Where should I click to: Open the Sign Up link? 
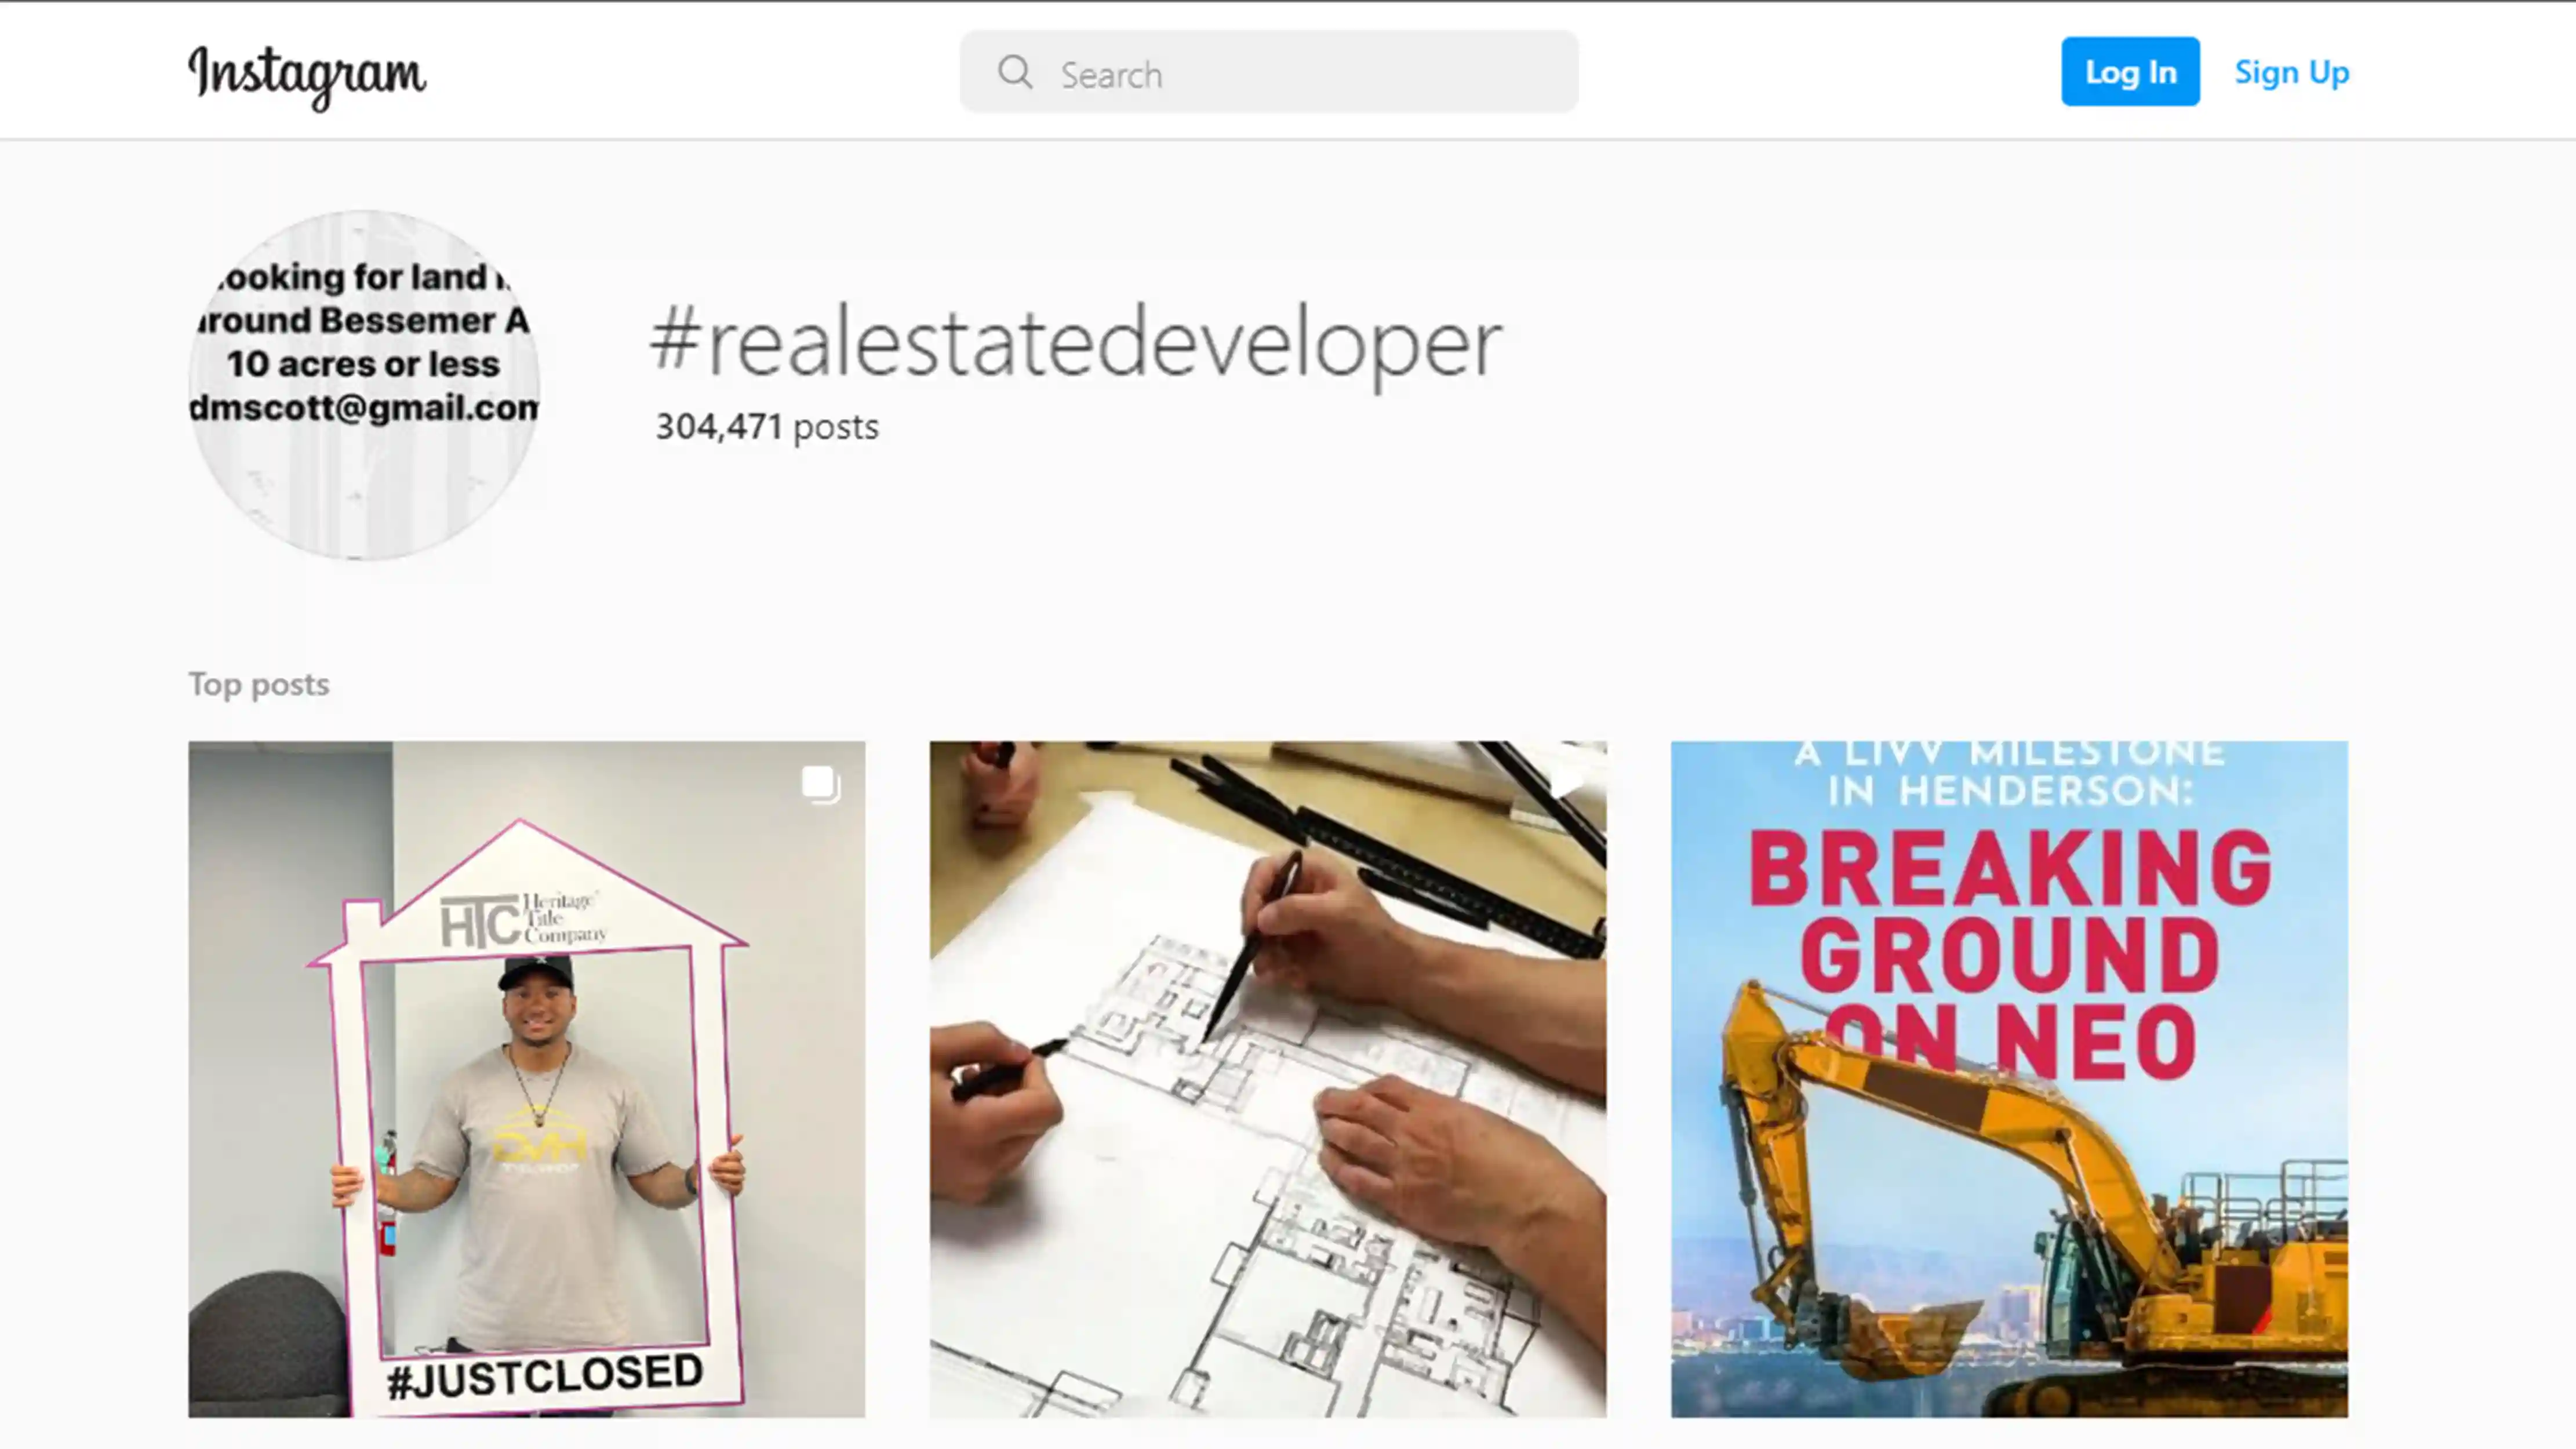click(2291, 72)
